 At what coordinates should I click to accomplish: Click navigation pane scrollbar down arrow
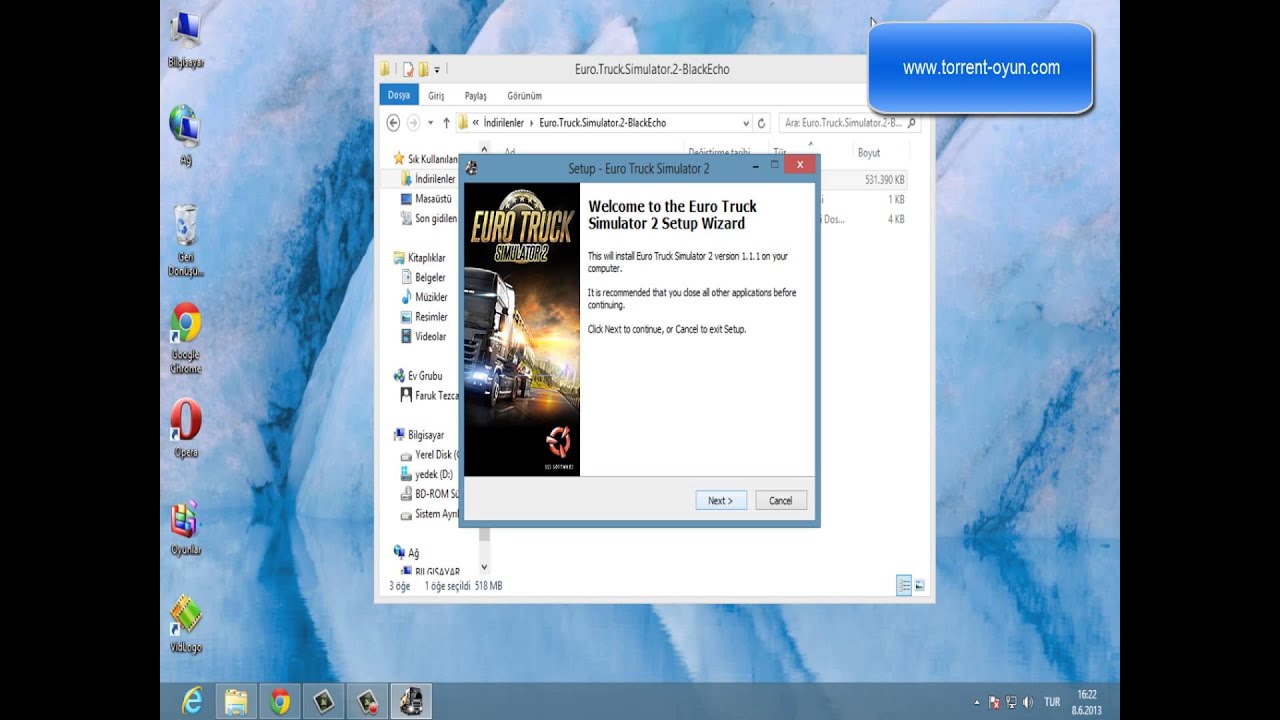click(x=484, y=567)
